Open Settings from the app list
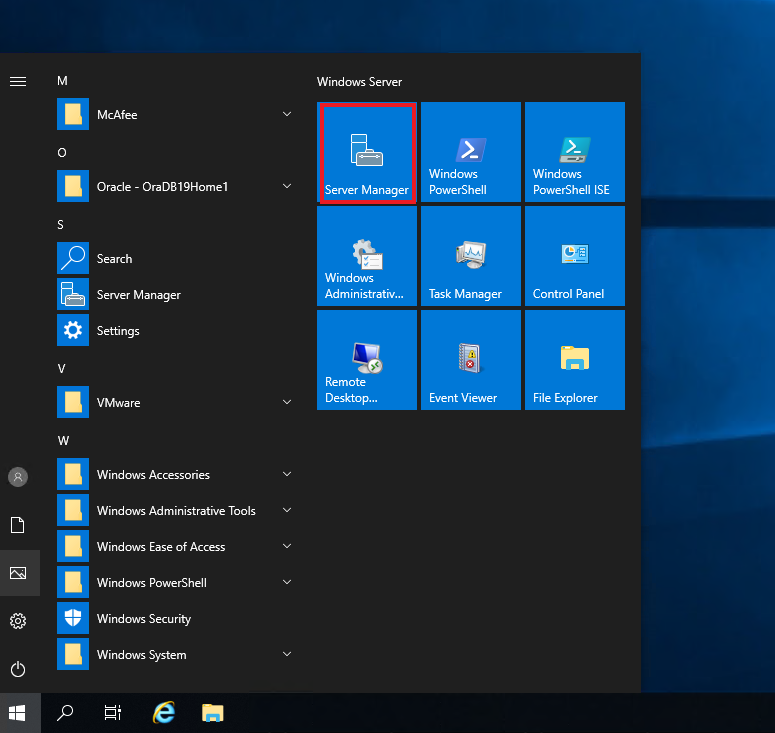Viewport: 775px width, 733px height. click(175, 330)
